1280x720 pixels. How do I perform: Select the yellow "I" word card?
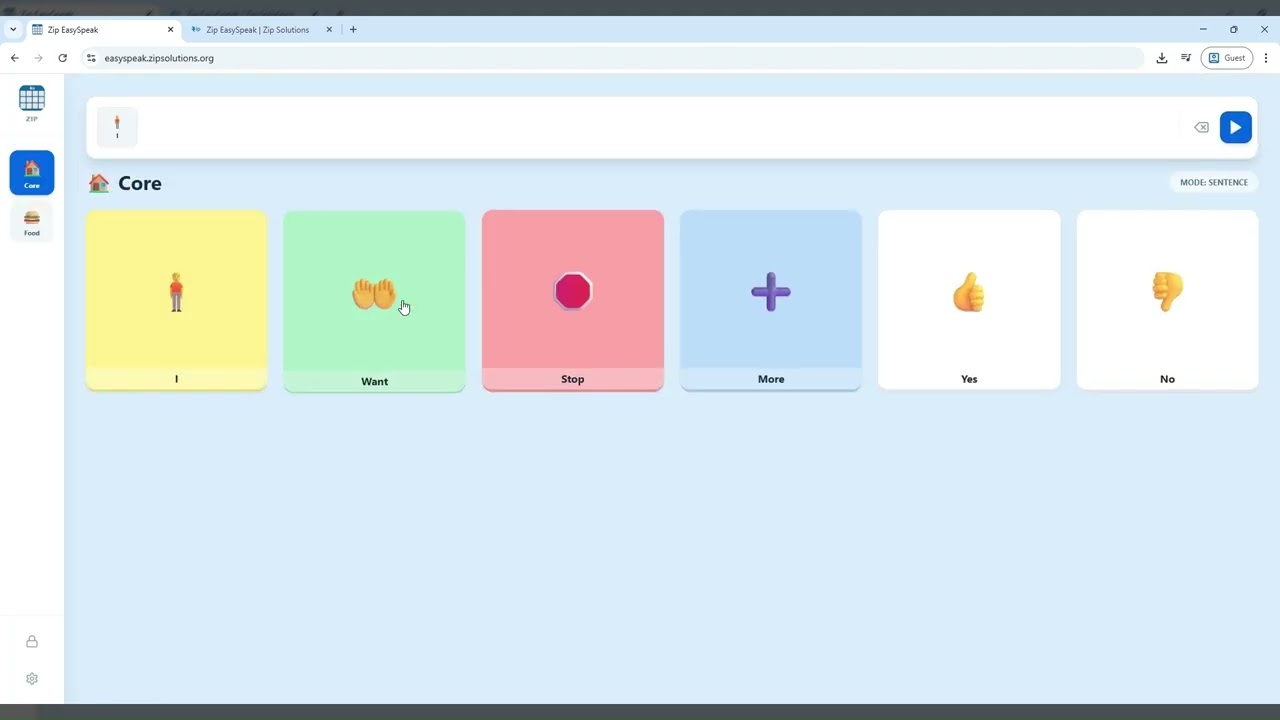(176, 300)
